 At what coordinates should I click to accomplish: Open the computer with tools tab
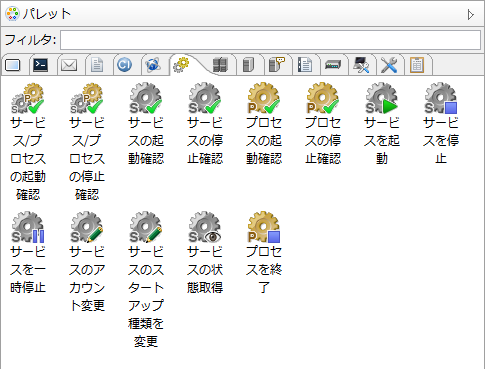tap(361, 65)
